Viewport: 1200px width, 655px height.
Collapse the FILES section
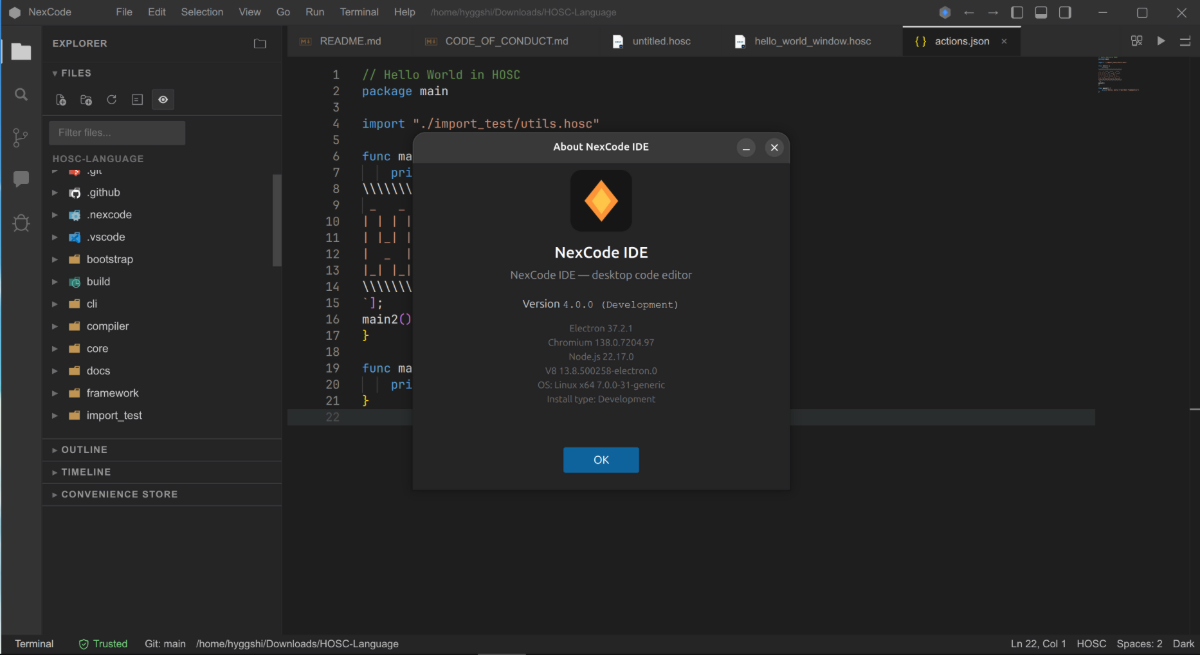pyautogui.click(x=71, y=73)
